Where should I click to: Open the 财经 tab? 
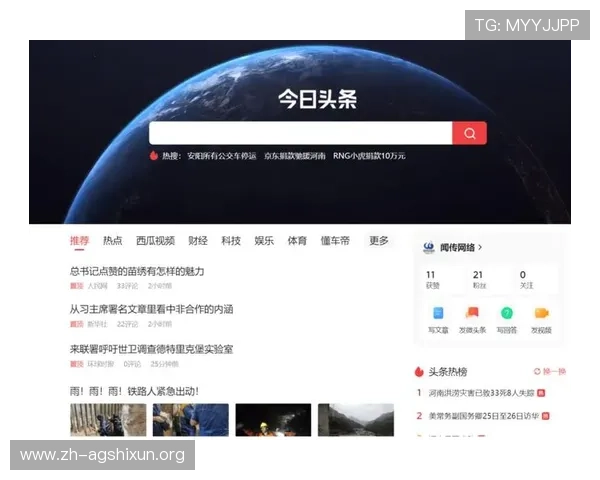click(x=198, y=241)
